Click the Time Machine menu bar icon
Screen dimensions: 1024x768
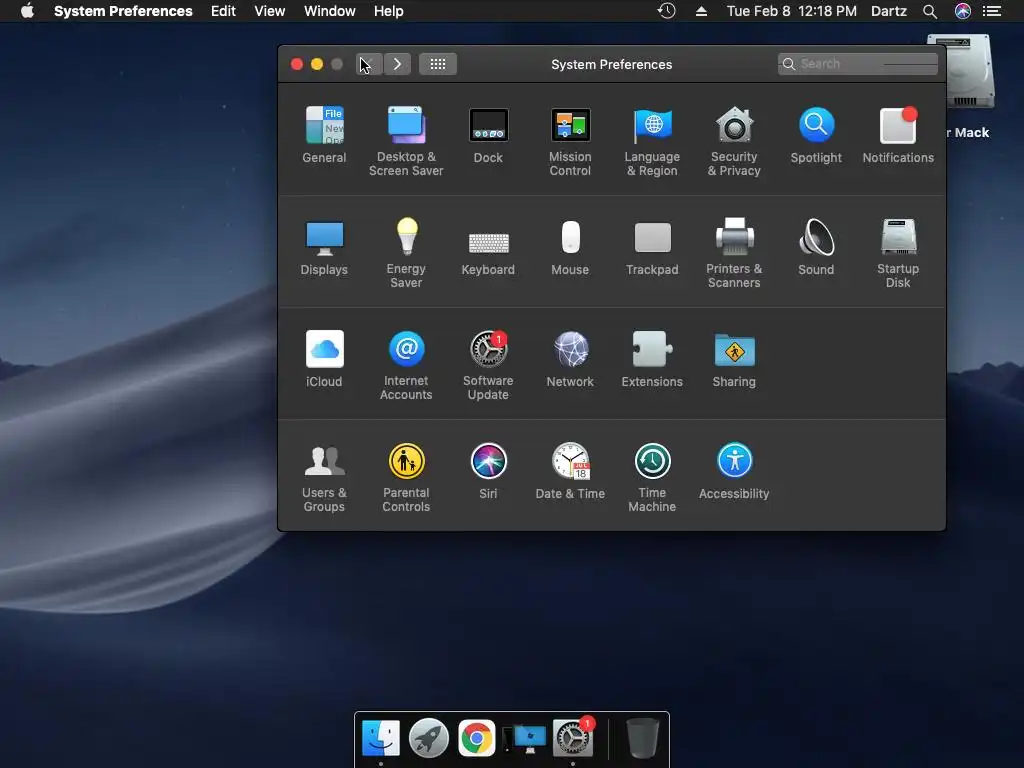666,11
